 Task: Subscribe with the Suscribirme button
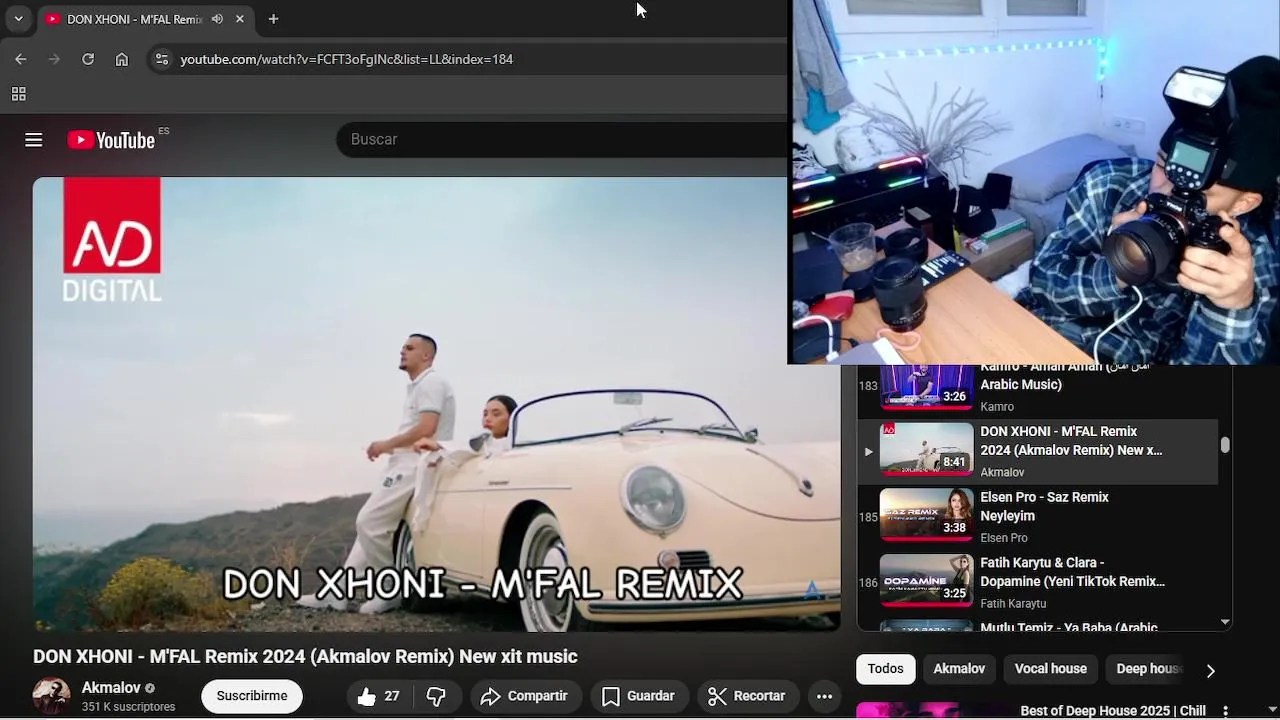(x=252, y=696)
